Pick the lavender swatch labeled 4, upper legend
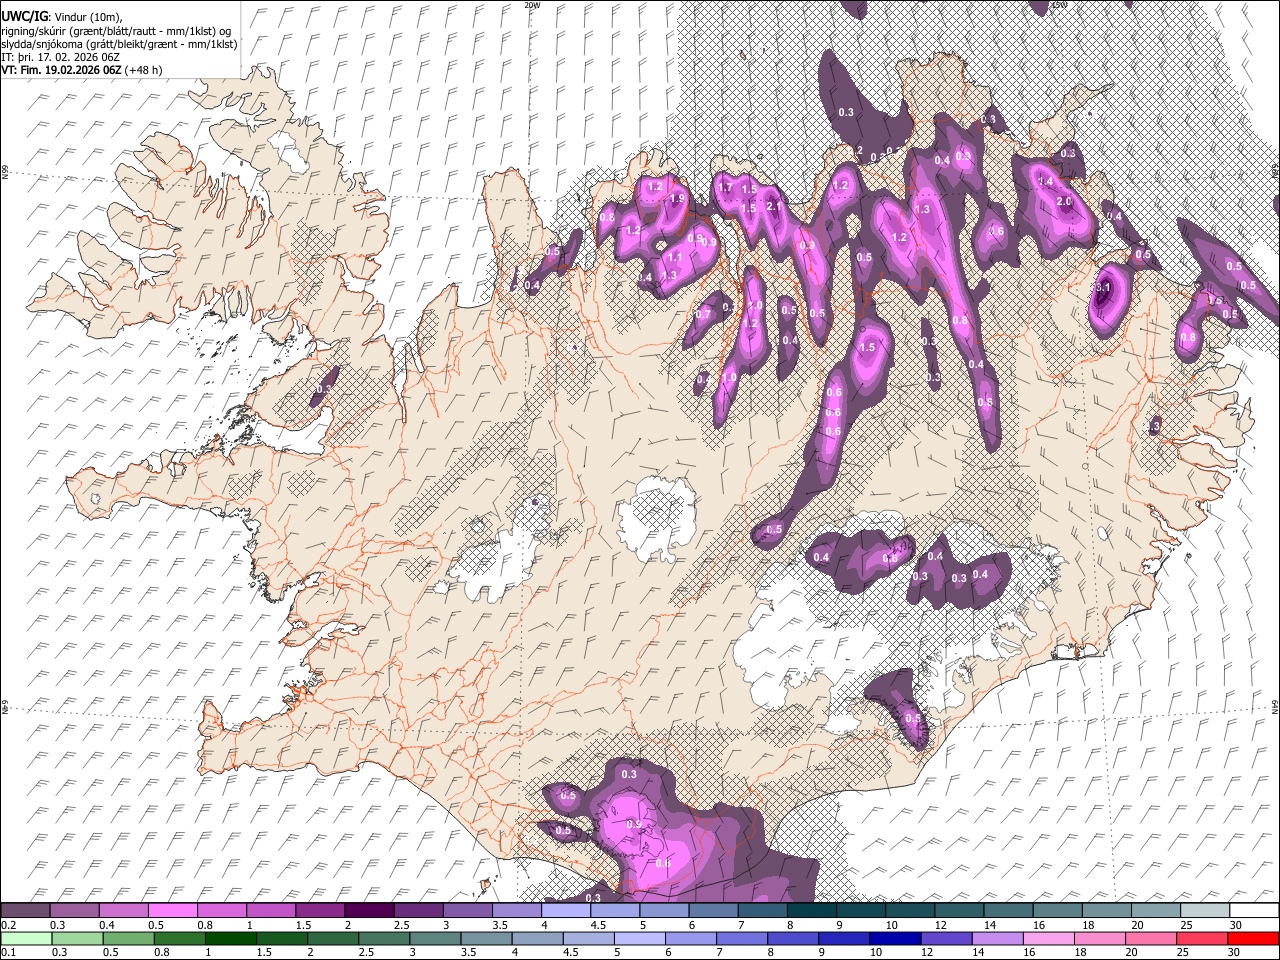Image resolution: width=1280 pixels, height=960 pixels. (566, 911)
